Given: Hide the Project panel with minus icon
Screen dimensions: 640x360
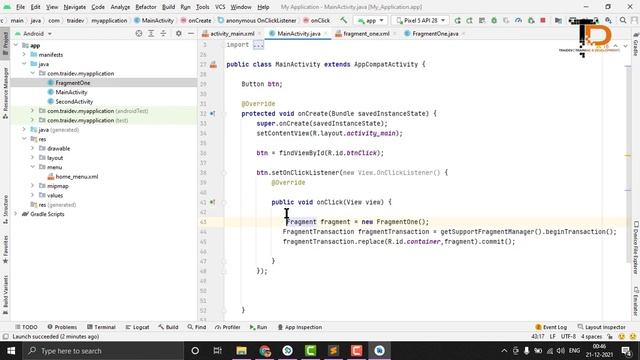Looking at the screenshot, I should pyautogui.click(x=191, y=33).
